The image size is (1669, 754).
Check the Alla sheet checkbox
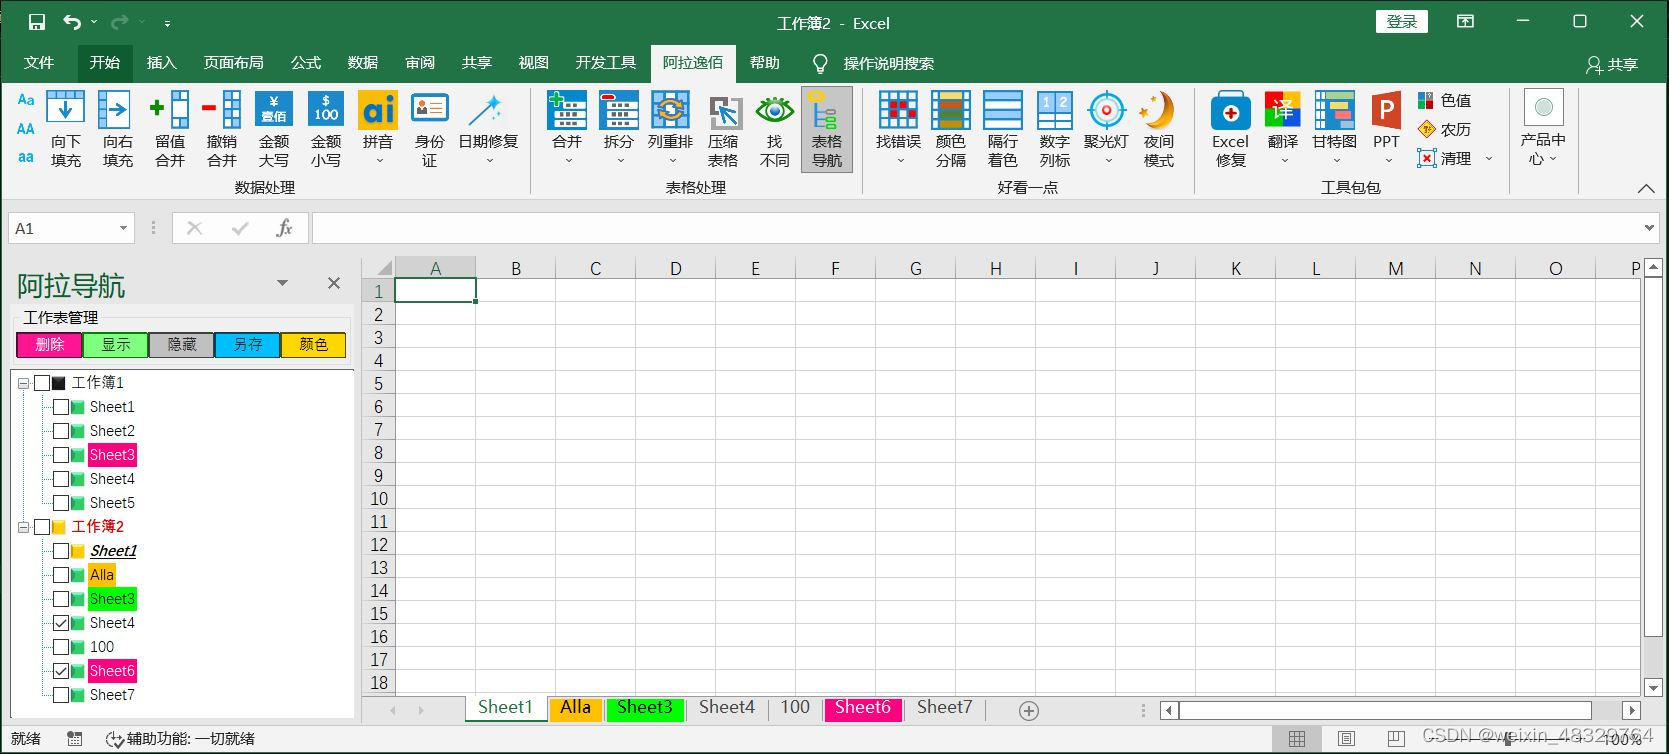[61, 575]
